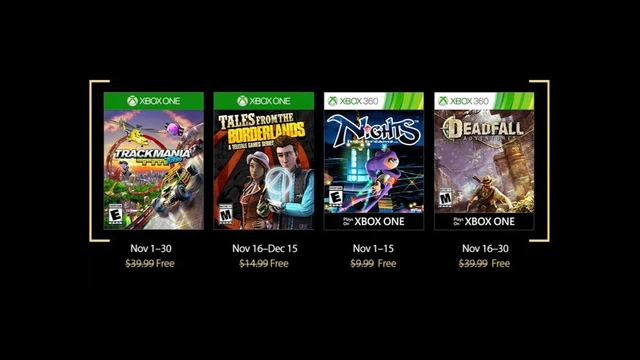Click the ESRB E rating on Nights
This screenshot has height=360, width=640.
336,197
